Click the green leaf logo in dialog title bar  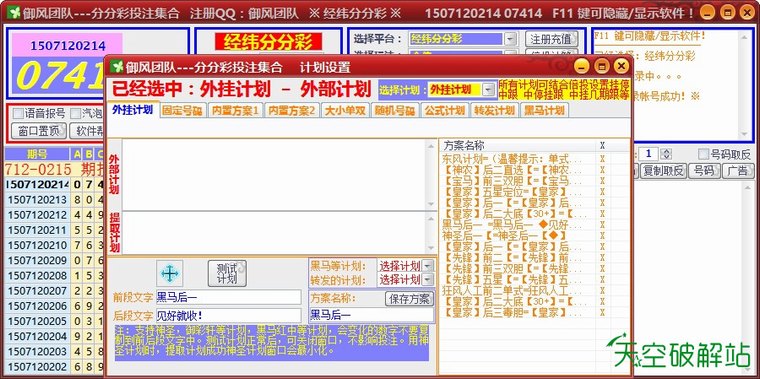(116, 66)
